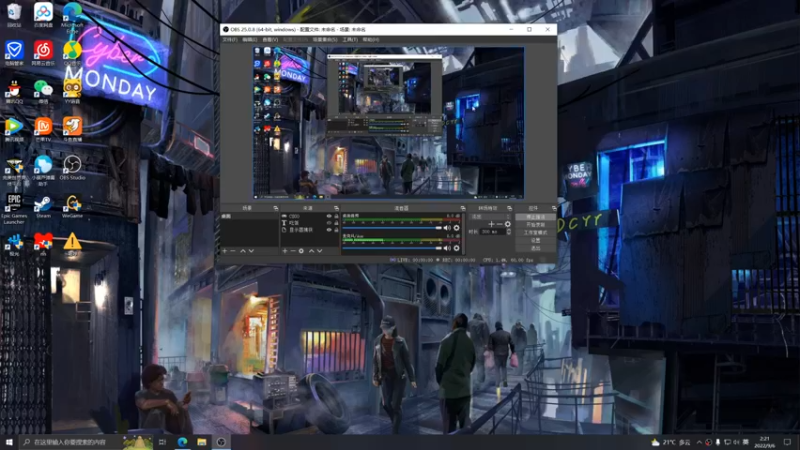Open File Explorer from the taskbar
The width and height of the screenshot is (800, 450).
pyautogui.click(x=202, y=442)
